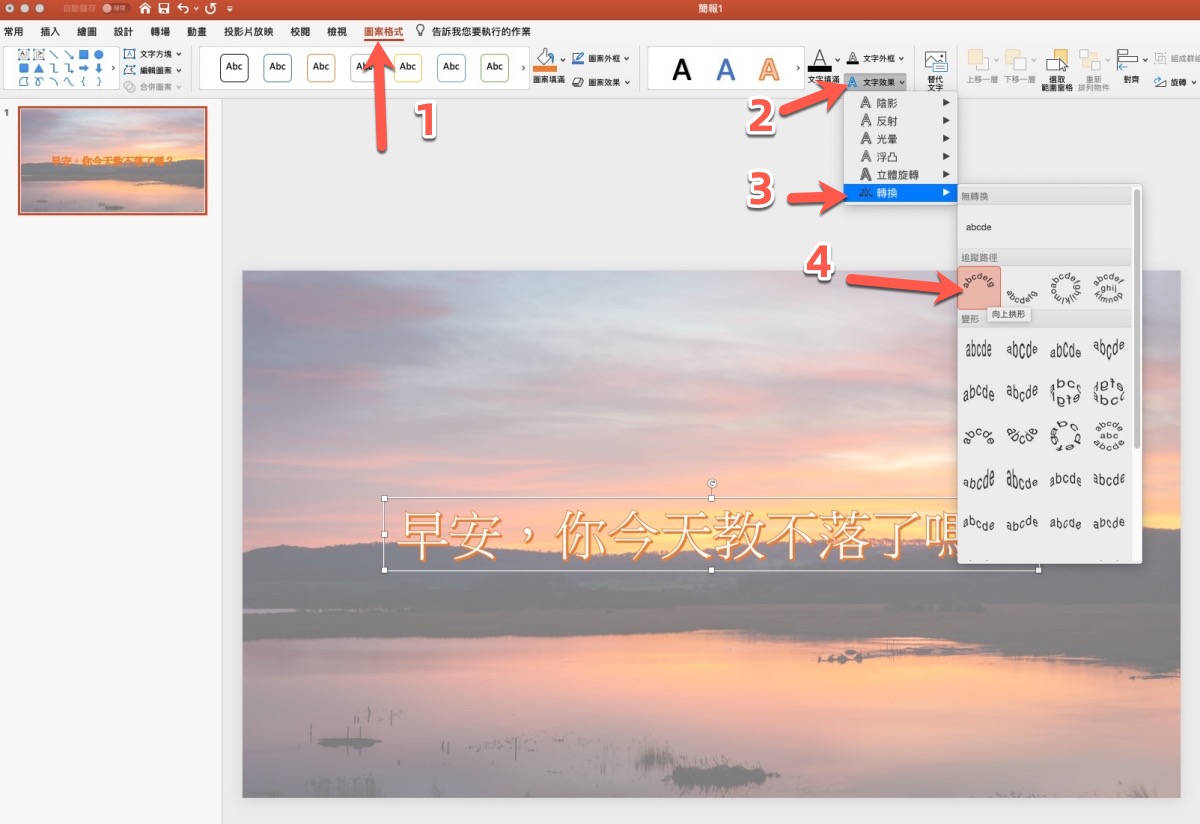Select the 向上拱形 arch-up transform
This screenshot has width=1200, height=824.
(x=979, y=287)
